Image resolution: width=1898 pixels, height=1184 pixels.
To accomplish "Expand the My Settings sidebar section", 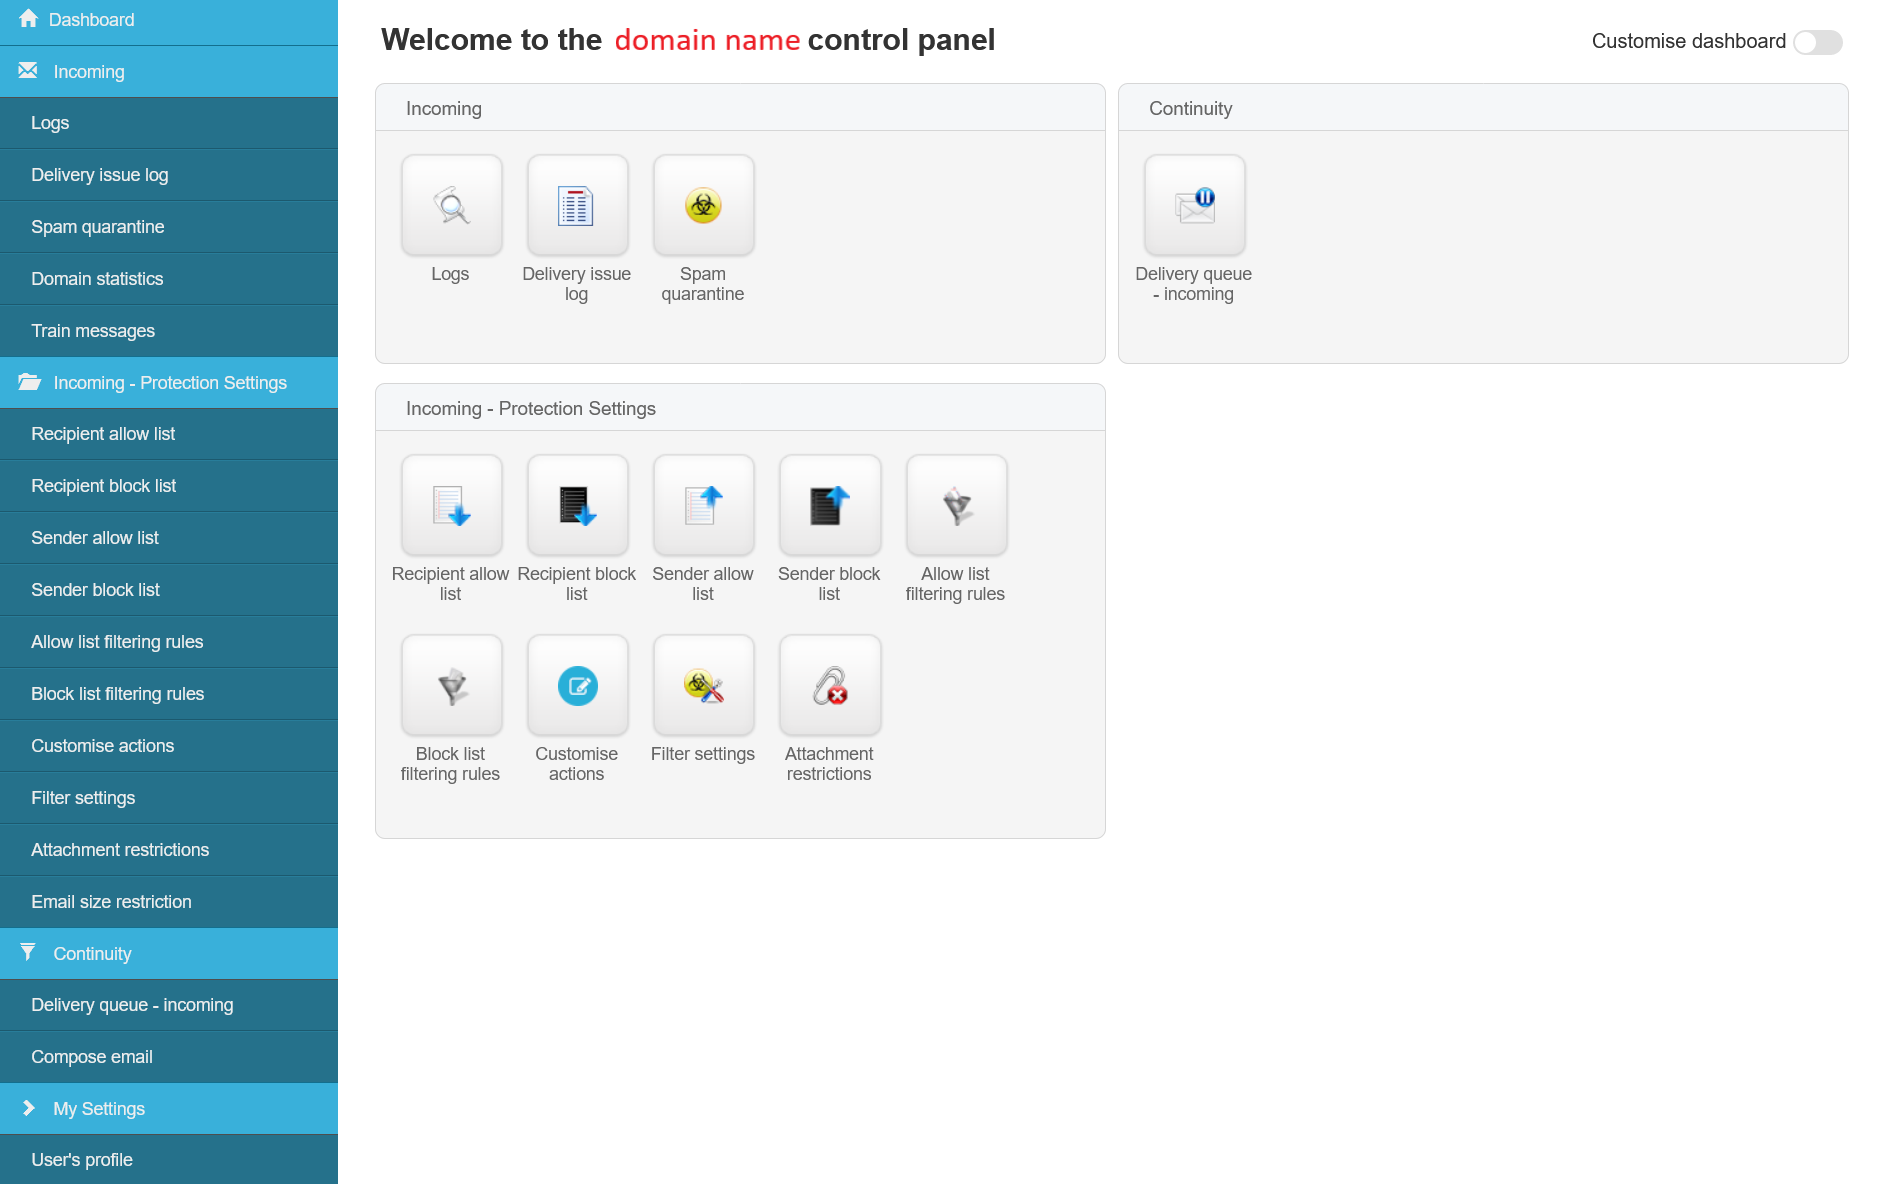I will point(169,1109).
